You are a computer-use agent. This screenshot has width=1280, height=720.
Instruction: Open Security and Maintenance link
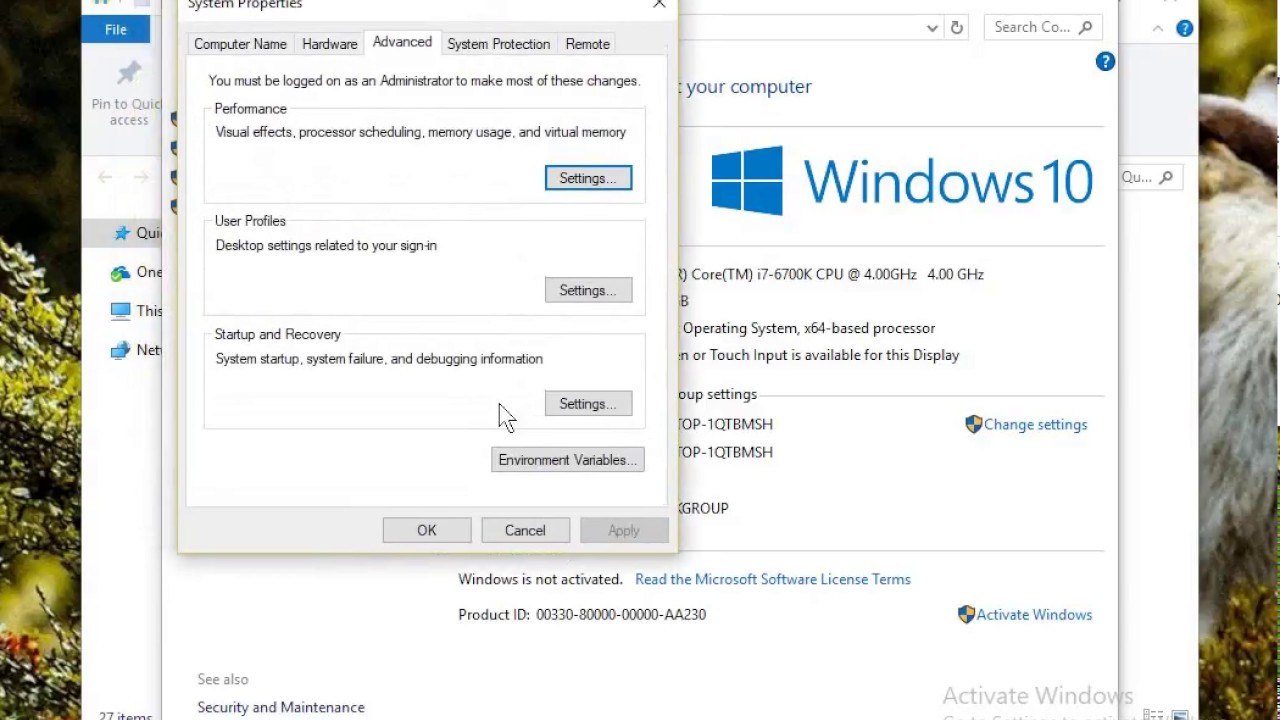pyautogui.click(x=281, y=707)
